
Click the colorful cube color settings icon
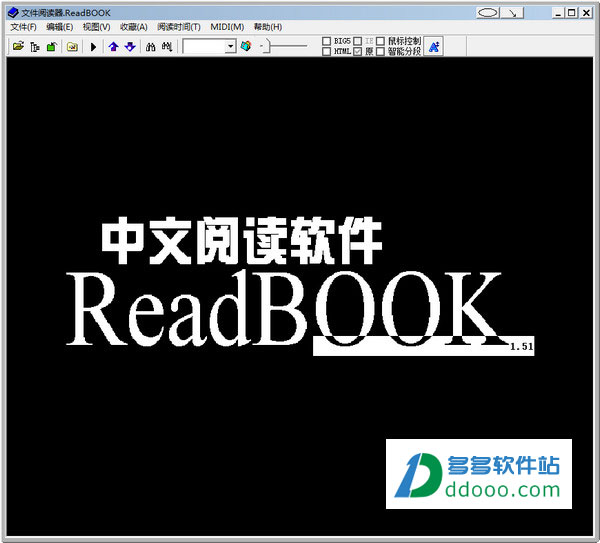point(246,46)
